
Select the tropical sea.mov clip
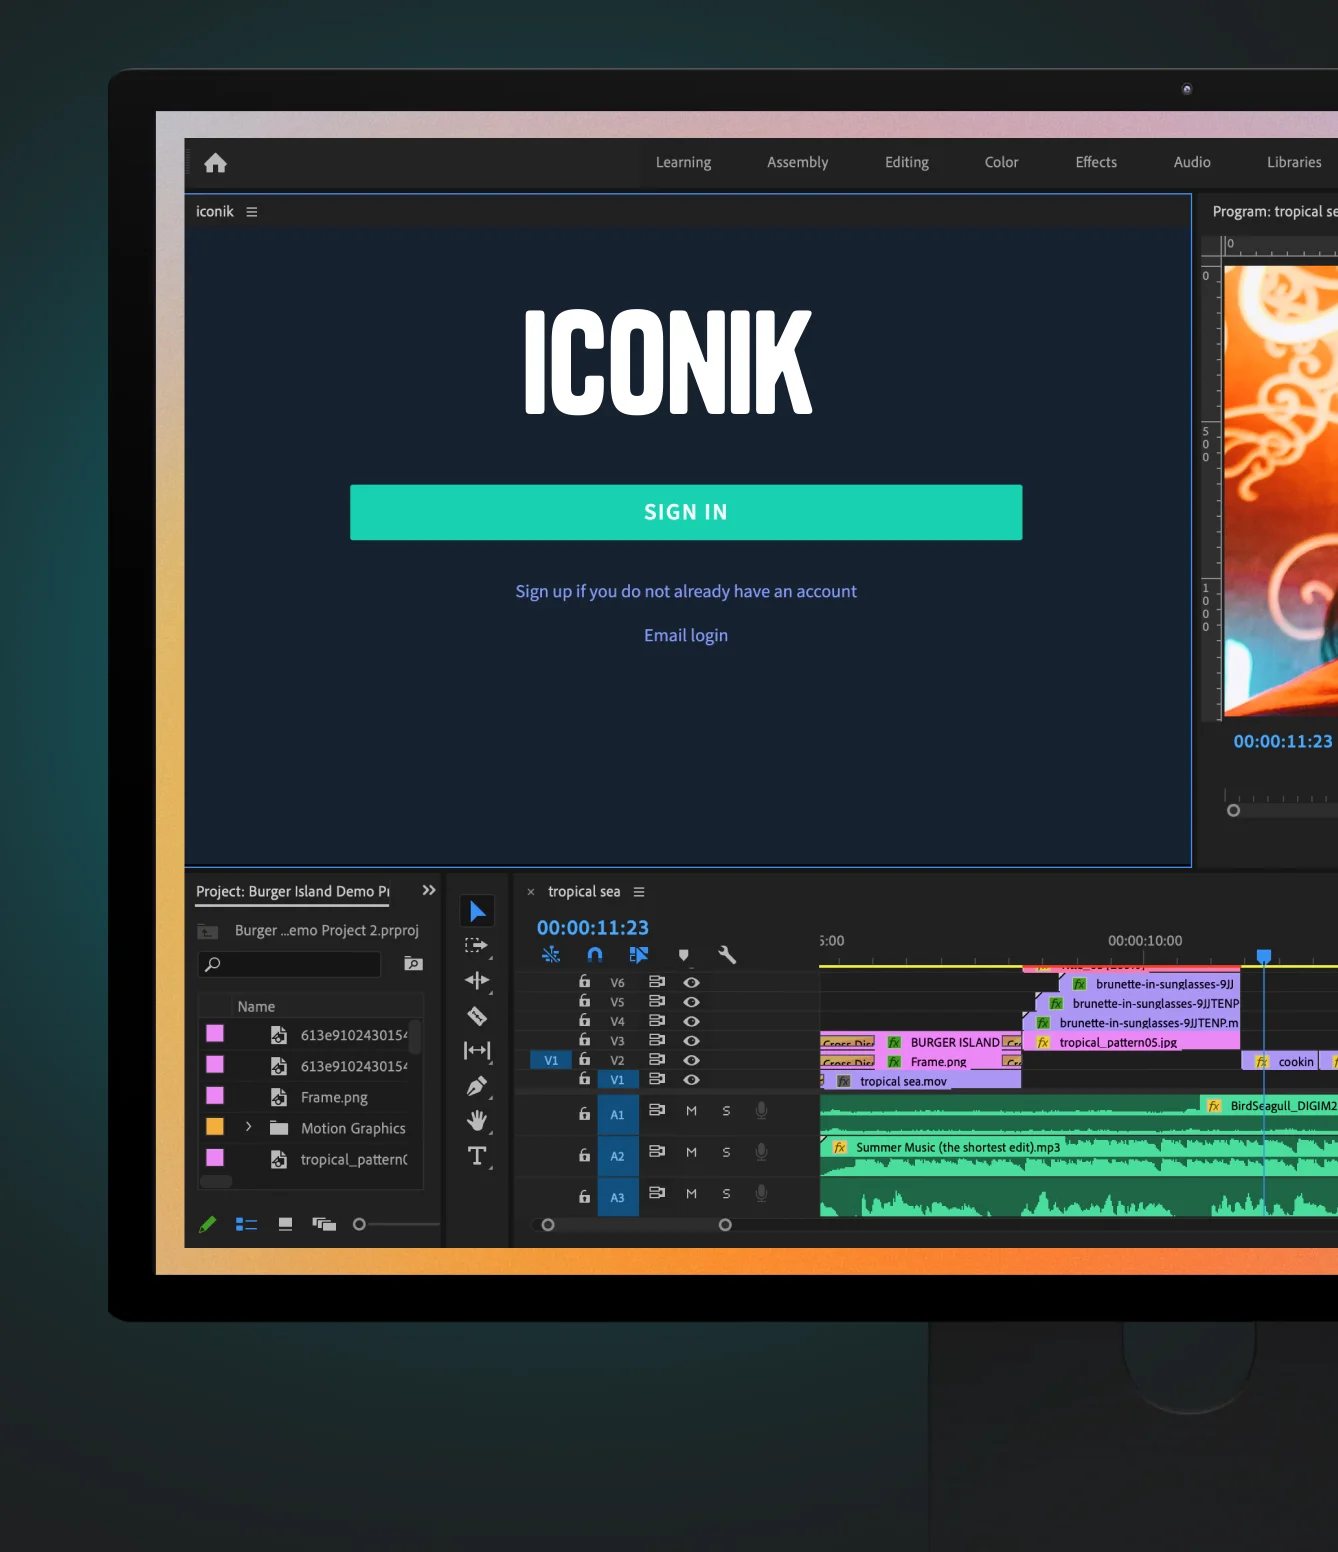(x=921, y=1081)
